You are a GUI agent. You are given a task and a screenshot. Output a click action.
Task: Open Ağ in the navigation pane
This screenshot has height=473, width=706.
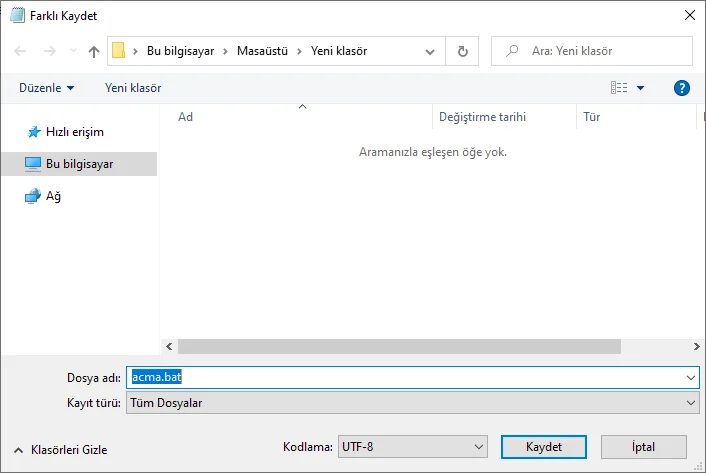tap(53, 197)
